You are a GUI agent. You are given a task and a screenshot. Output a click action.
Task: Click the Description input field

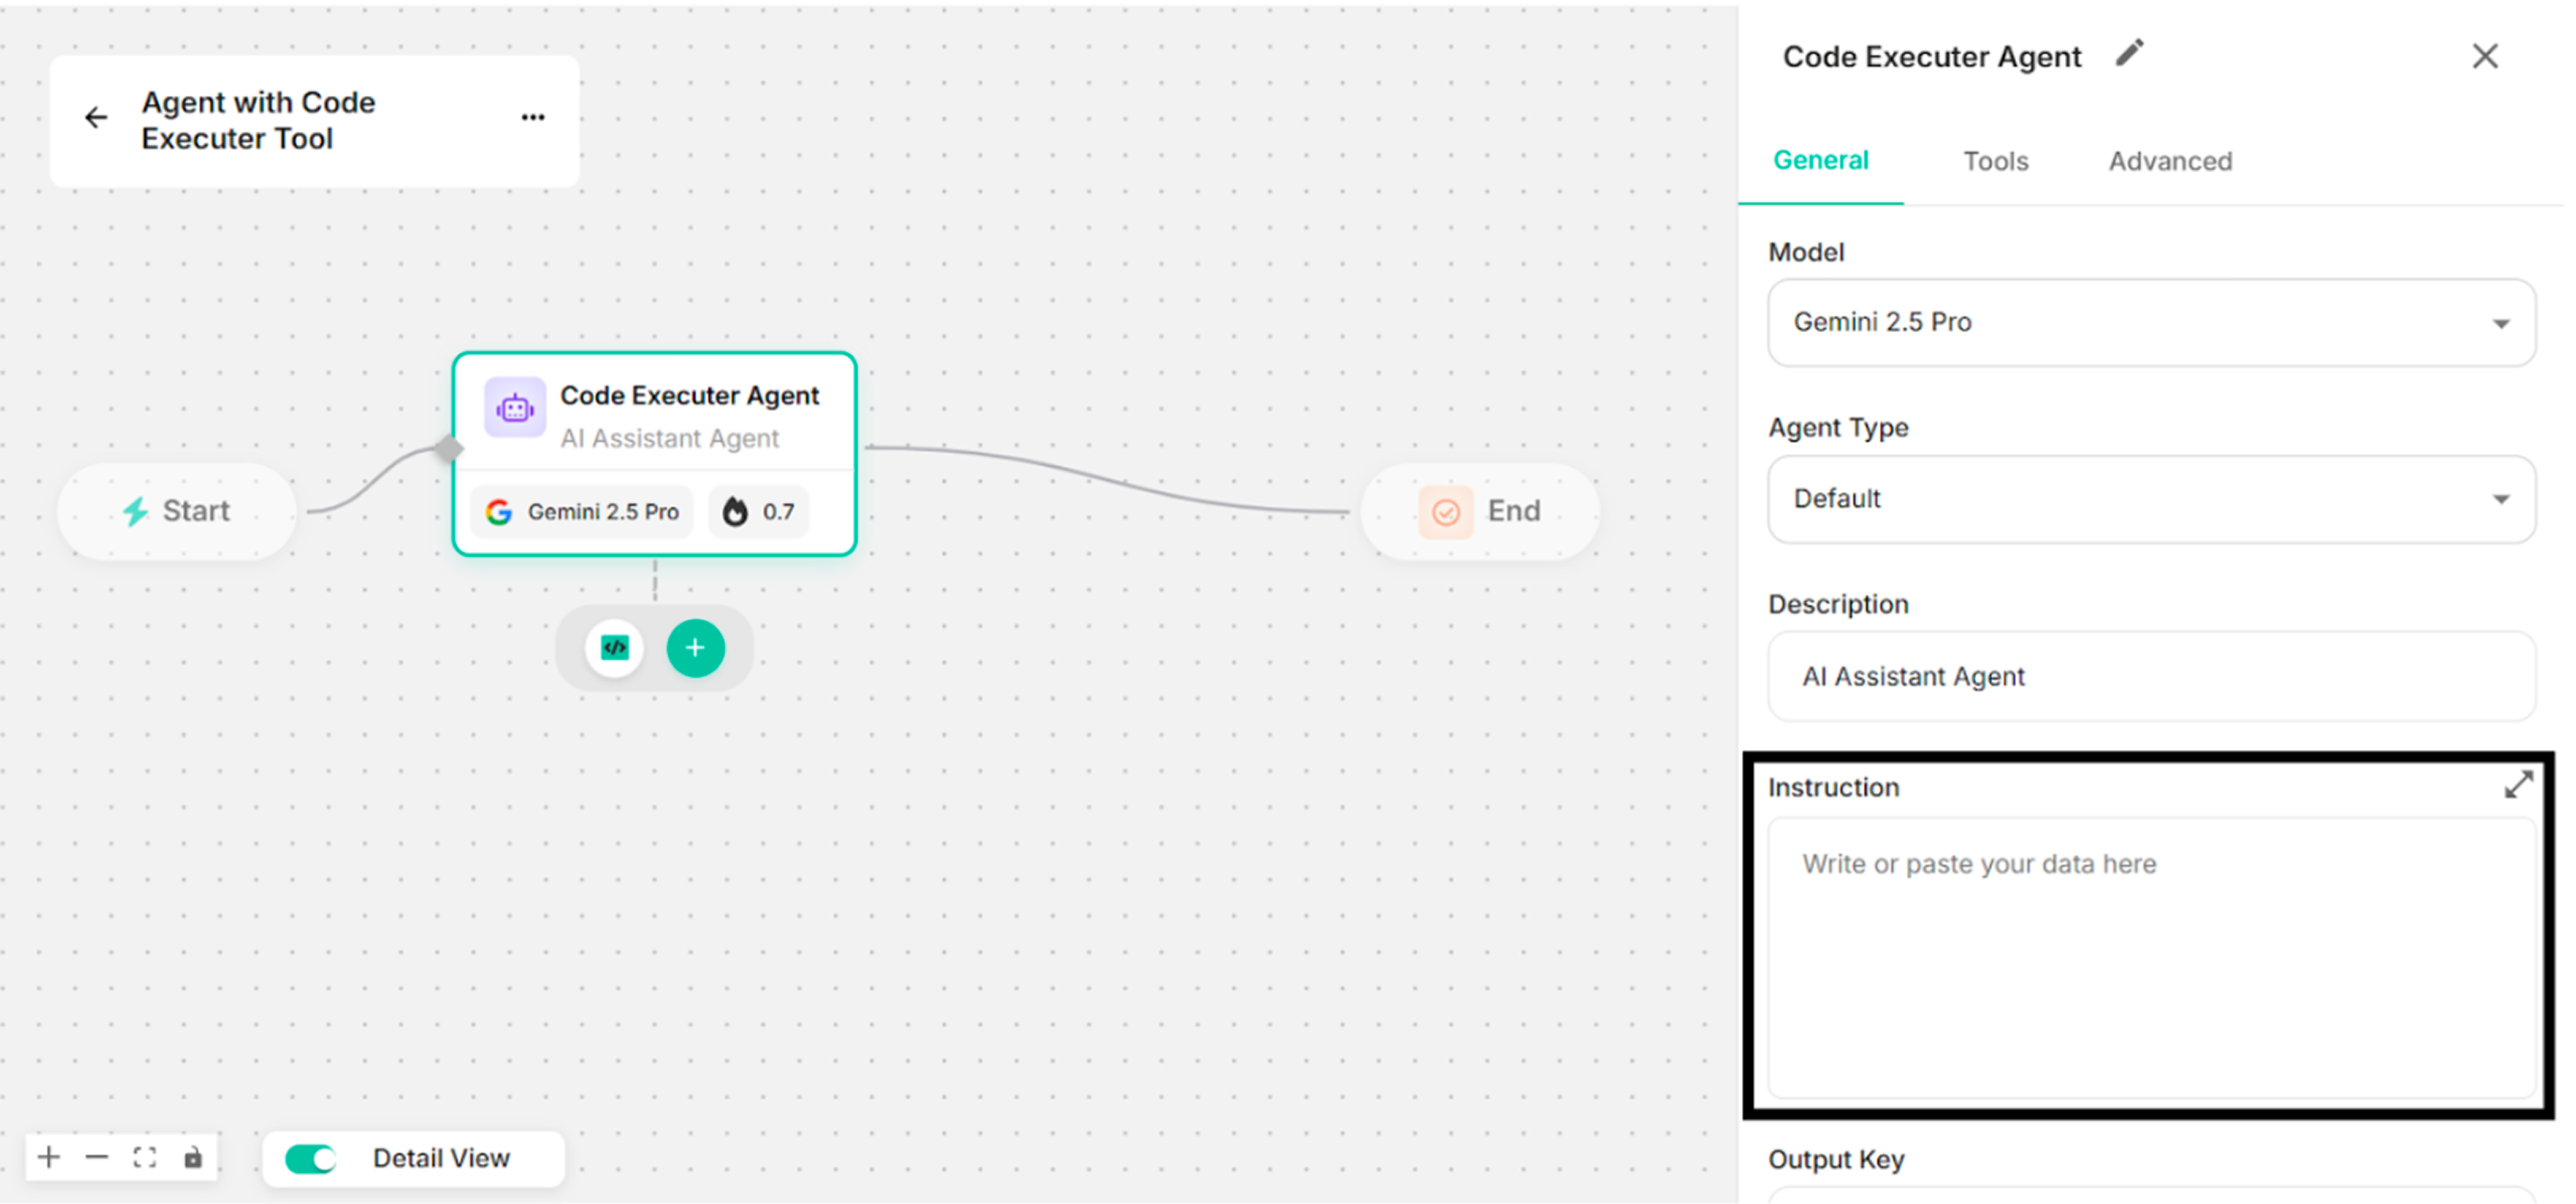[x=2151, y=676]
